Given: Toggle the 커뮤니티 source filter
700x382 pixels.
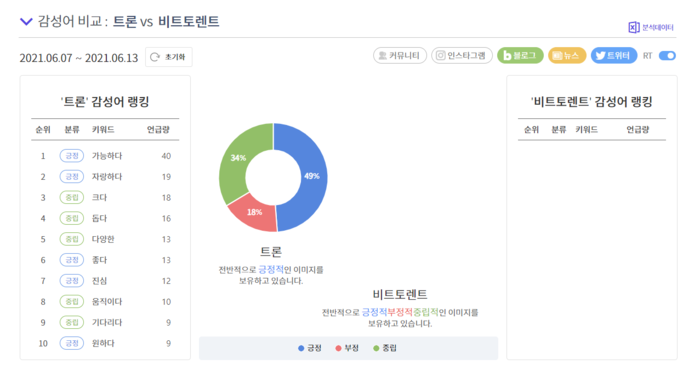Looking at the screenshot, I should click(x=400, y=56).
